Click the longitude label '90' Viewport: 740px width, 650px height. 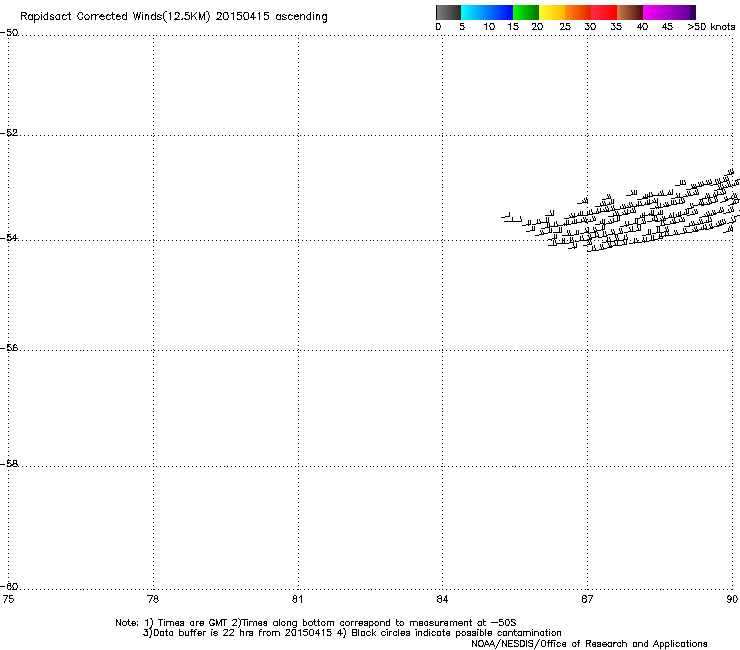(732, 599)
